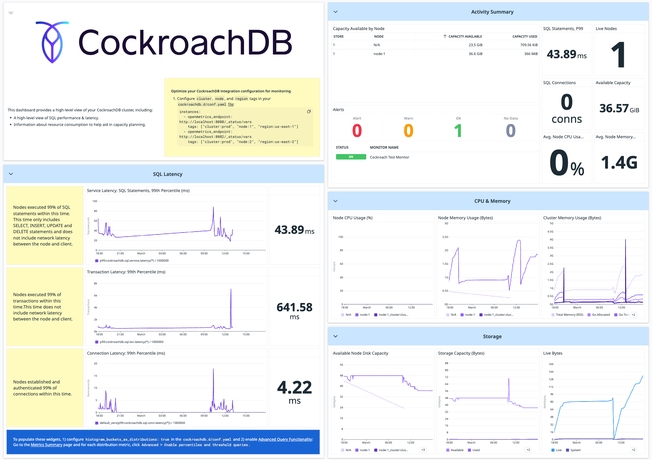
Task: Collapse the Storage group chevron
Action: [335, 336]
